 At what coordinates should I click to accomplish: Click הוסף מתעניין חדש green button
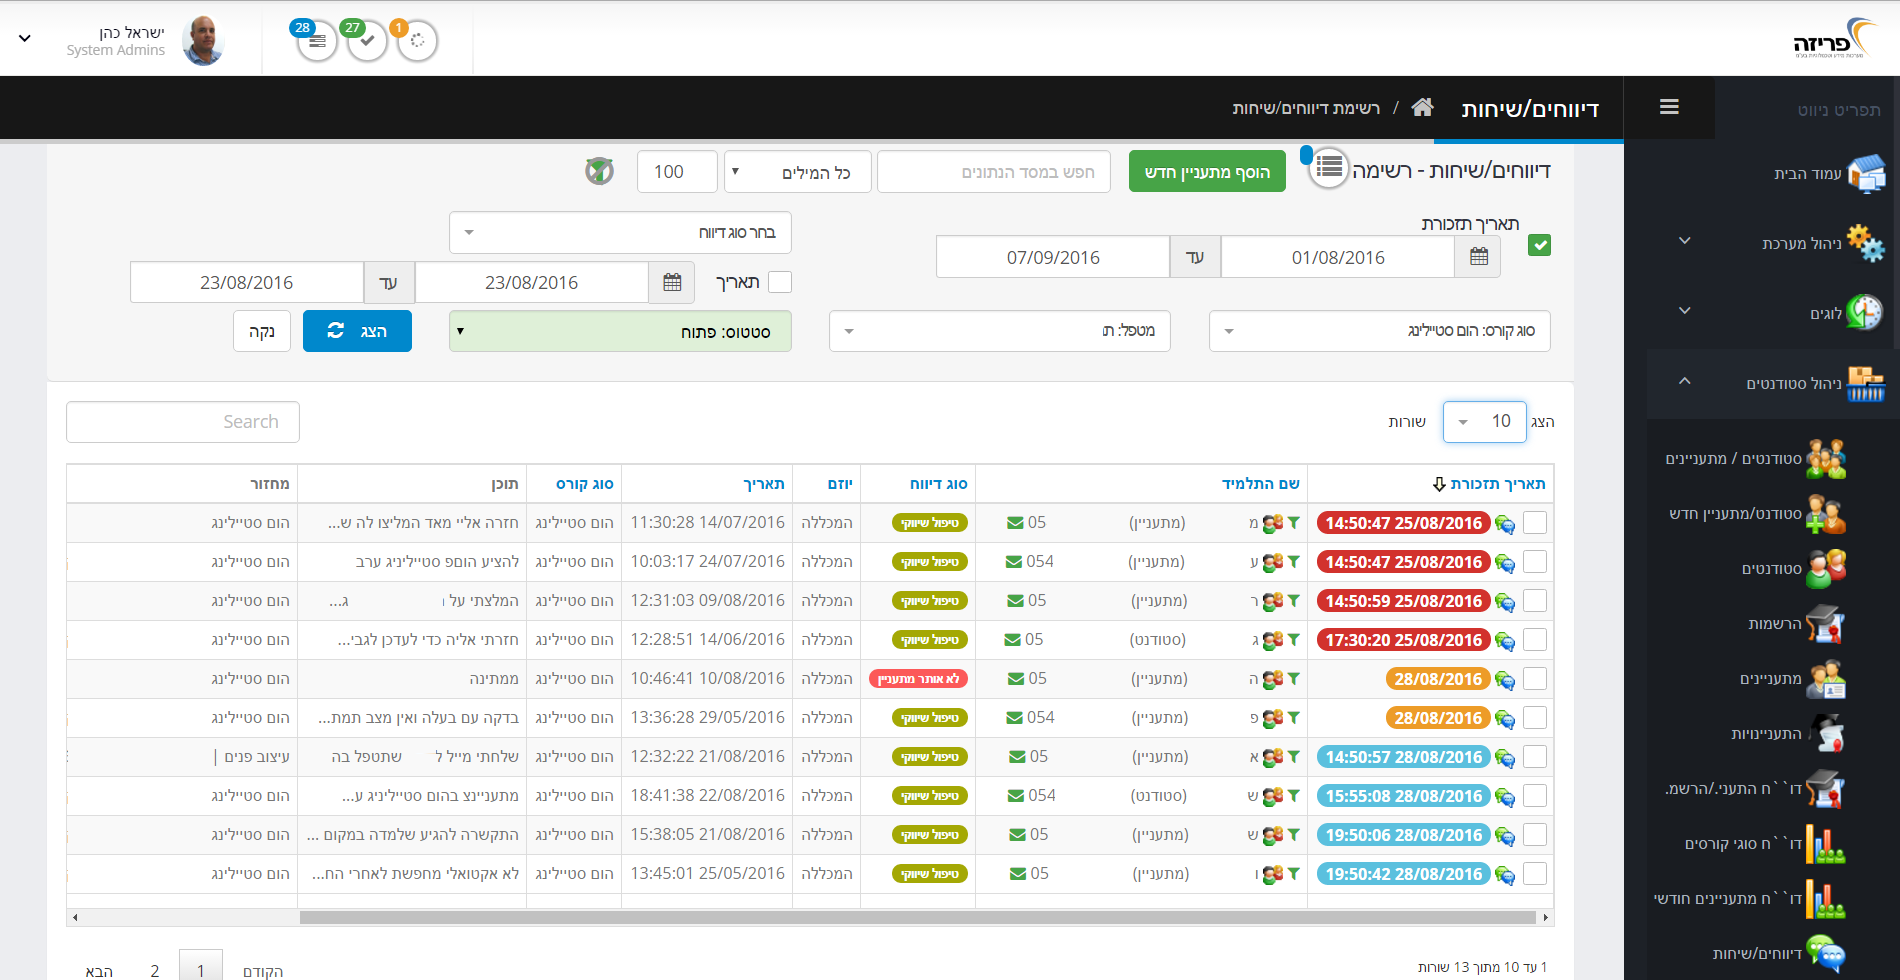(1207, 172)
